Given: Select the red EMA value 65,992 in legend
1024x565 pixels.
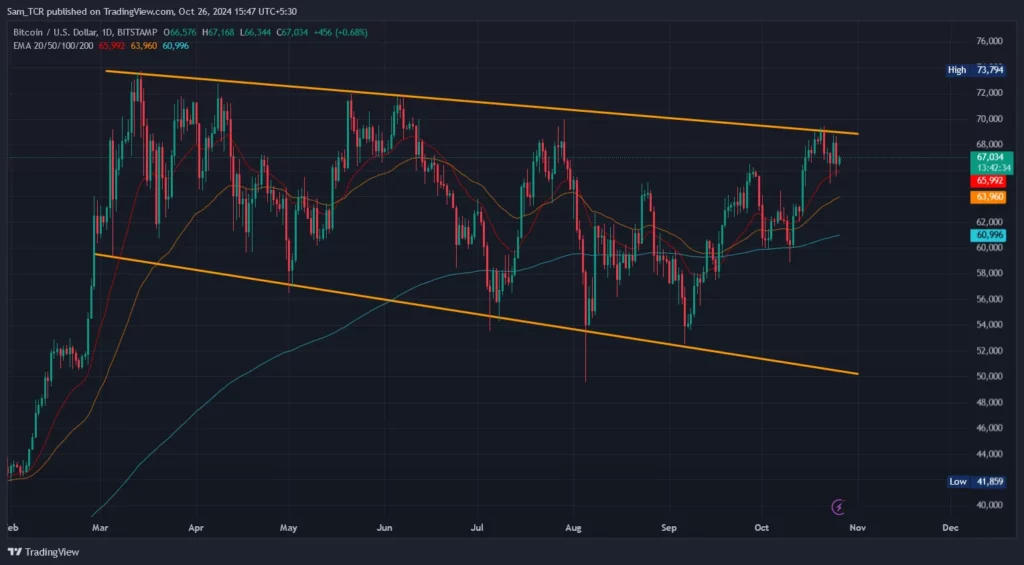Looking at the screenshot, I should pyautogui.click(x=112, y=46).
